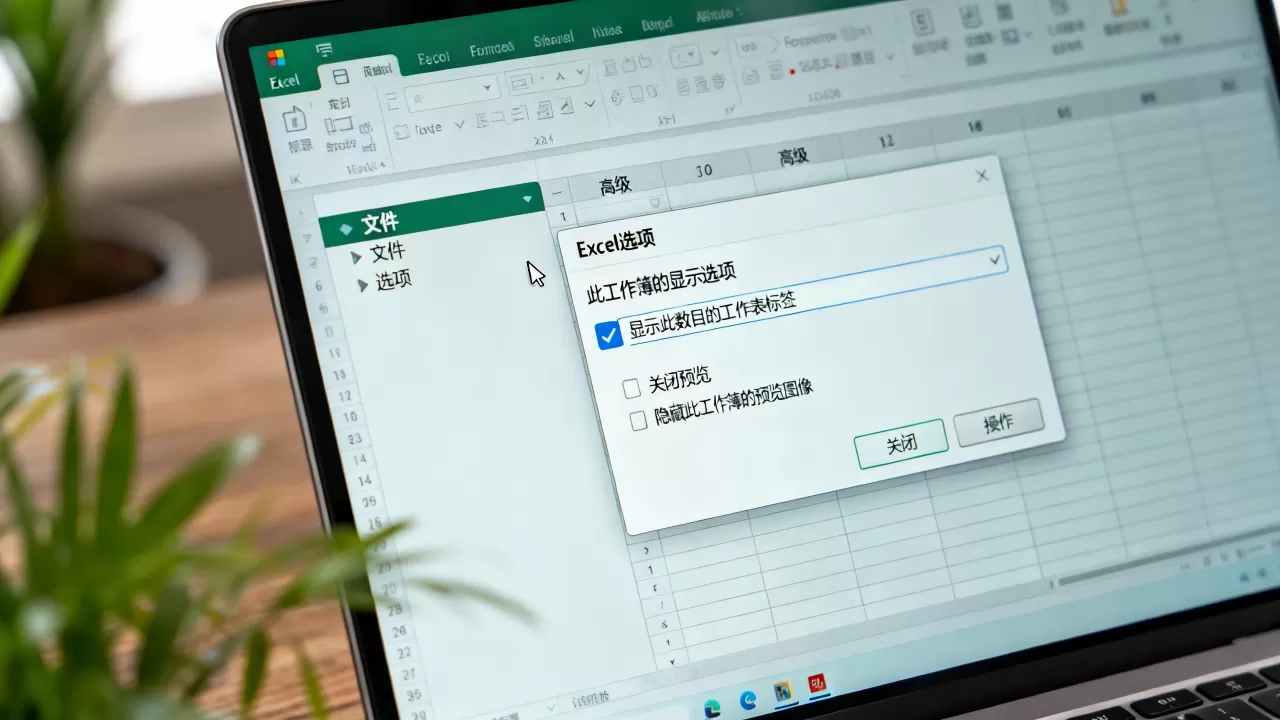1280x720 pixels.
Task: Open the red app taskbar icon
Action: pyautogui.click(x=818, y=683)
